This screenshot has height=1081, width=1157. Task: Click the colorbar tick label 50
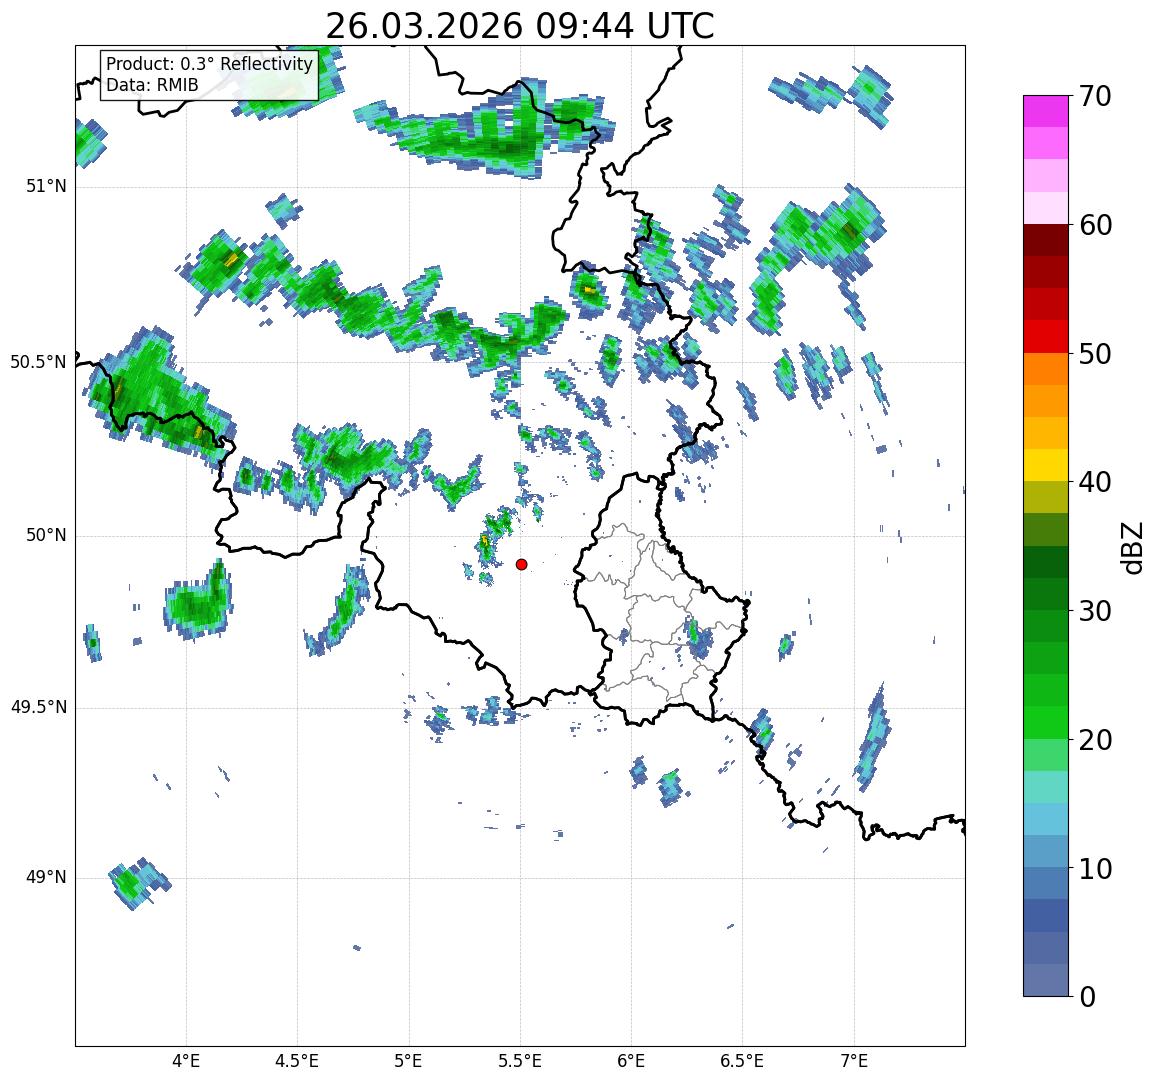click(1095, 354)
